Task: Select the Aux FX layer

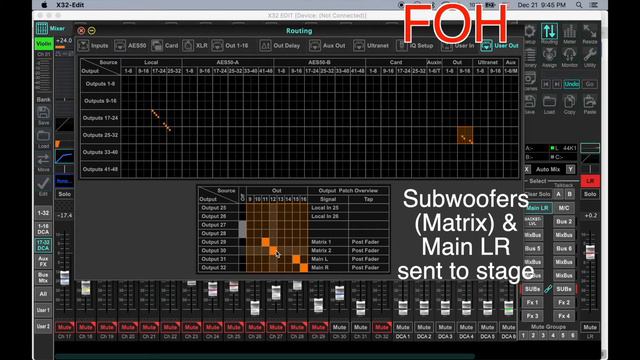Action: pyautogui.click(x=43, y=262)
